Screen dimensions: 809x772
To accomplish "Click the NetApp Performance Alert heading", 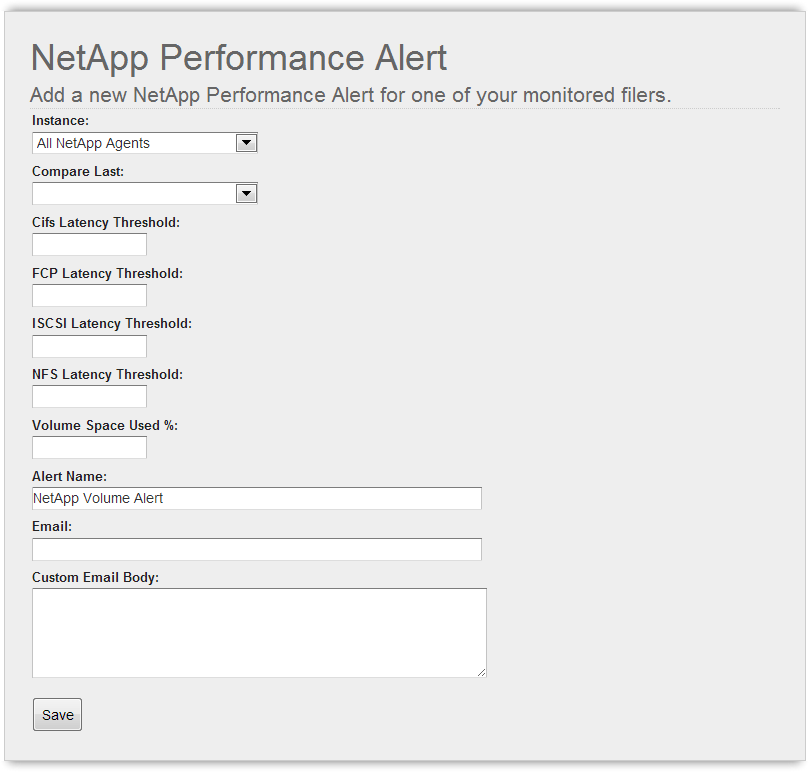I will pyautogui.click(x=239, y=57).
